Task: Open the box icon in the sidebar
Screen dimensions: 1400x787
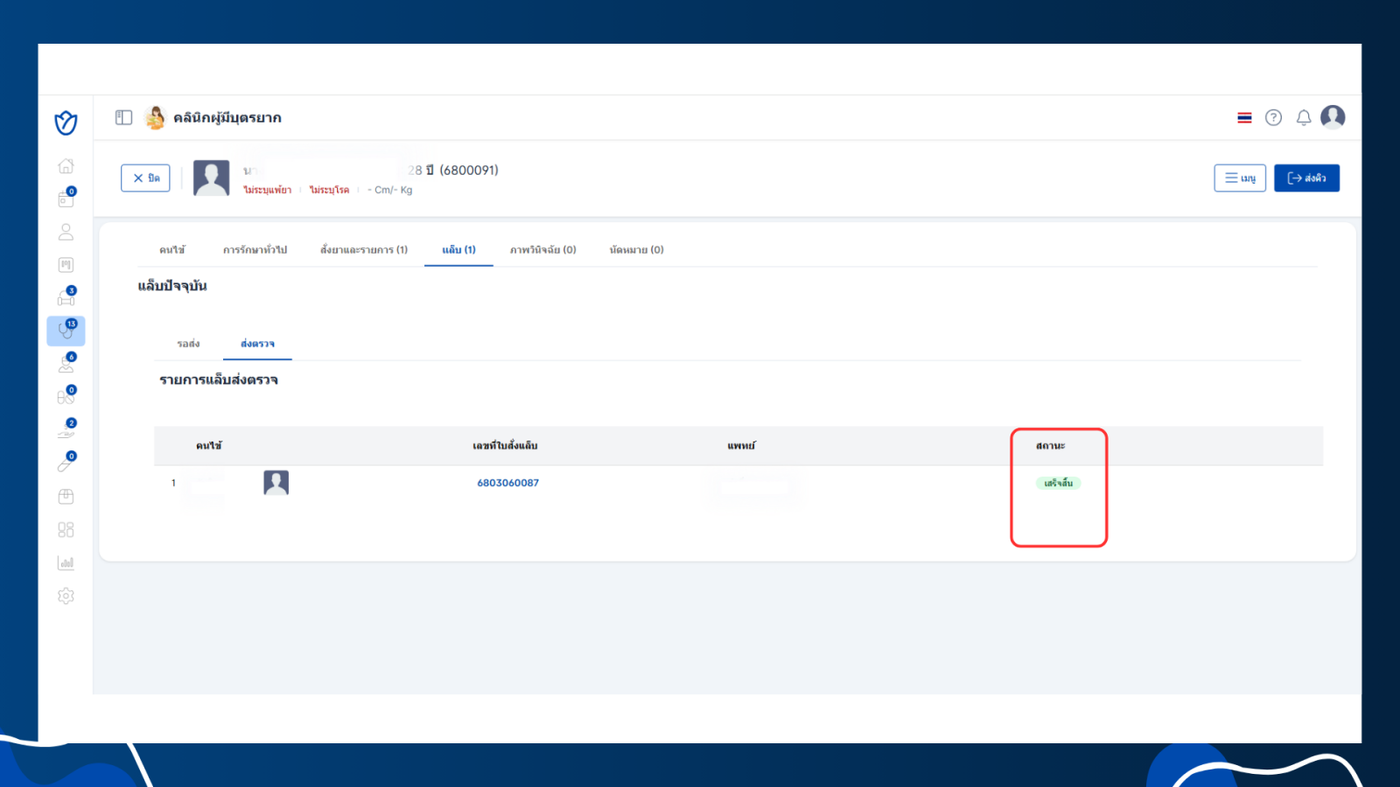Action: [x=66, y=497]
